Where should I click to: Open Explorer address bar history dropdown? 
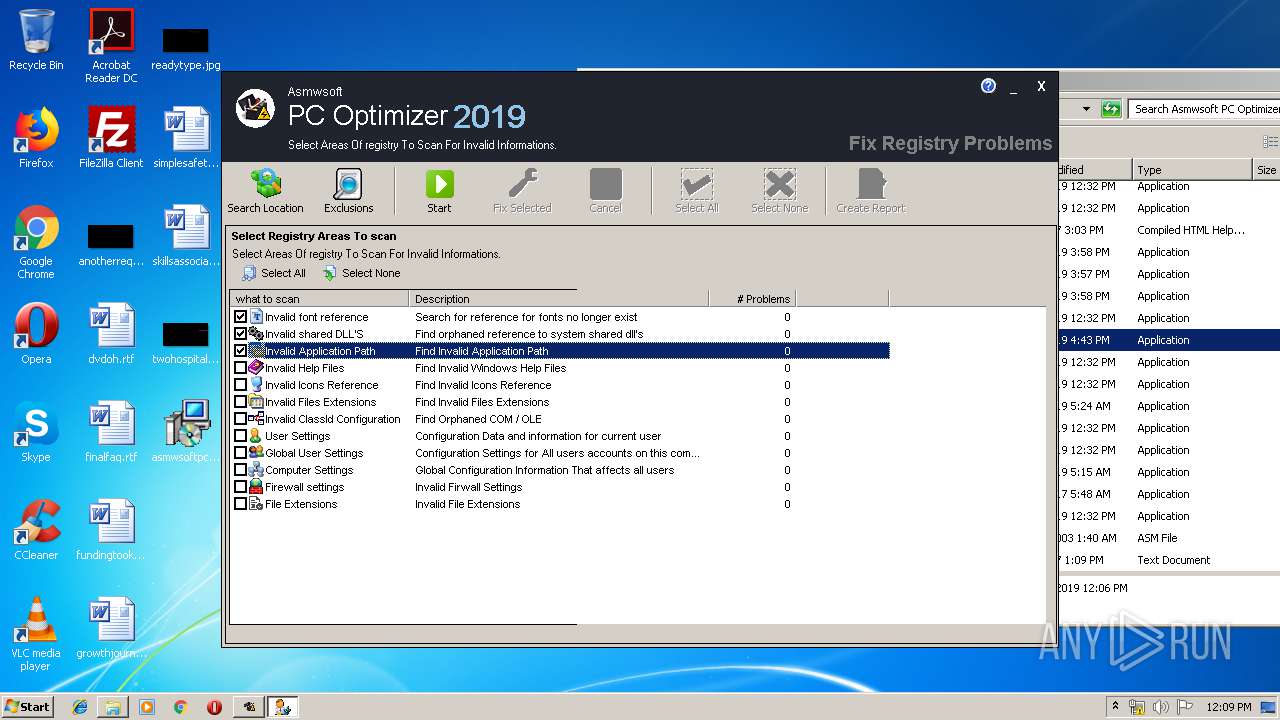(x=1087, y=109)
